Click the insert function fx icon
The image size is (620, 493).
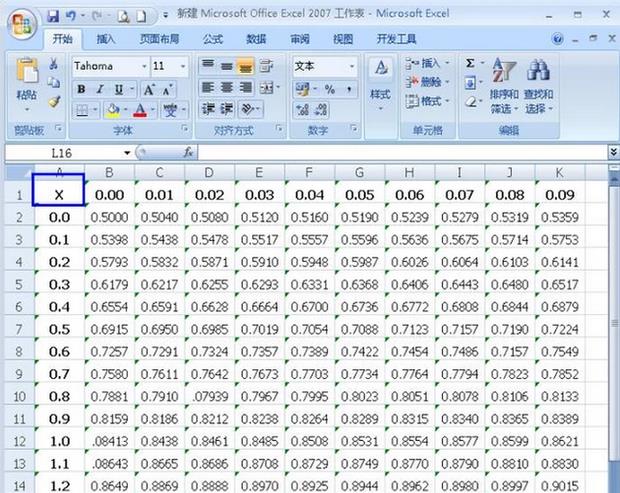[x=188, y=152]
